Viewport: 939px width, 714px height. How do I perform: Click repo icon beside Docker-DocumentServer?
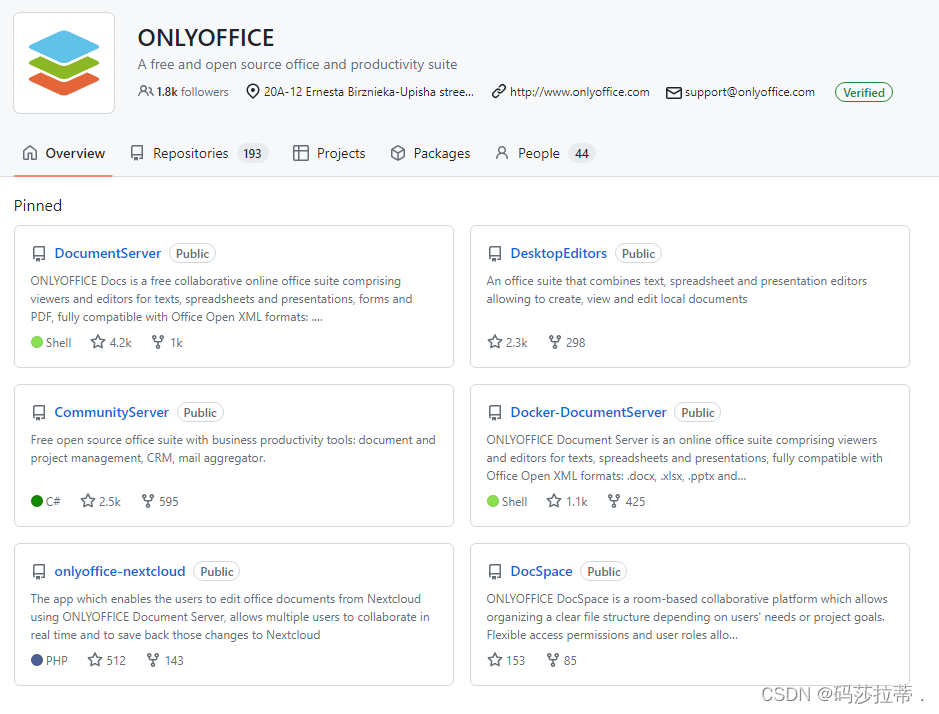[x=495, y=413]
